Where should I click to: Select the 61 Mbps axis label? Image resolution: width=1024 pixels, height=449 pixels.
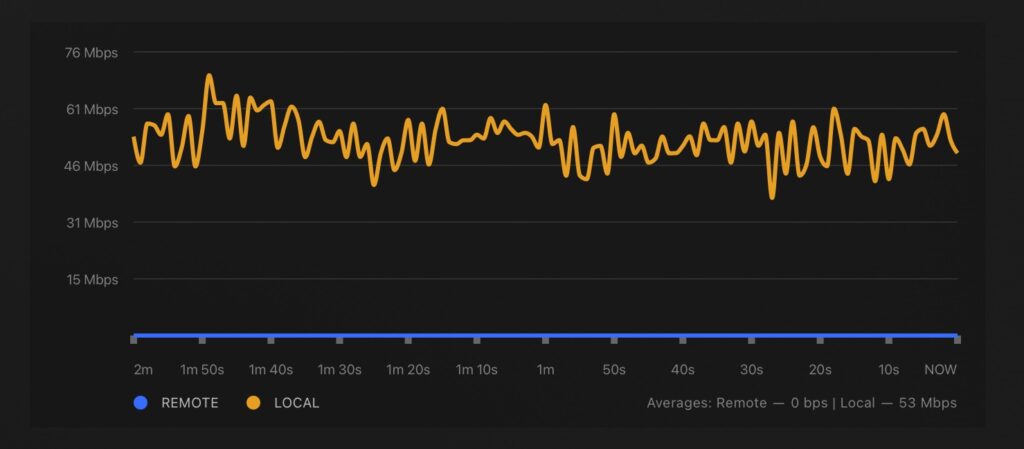92,110
